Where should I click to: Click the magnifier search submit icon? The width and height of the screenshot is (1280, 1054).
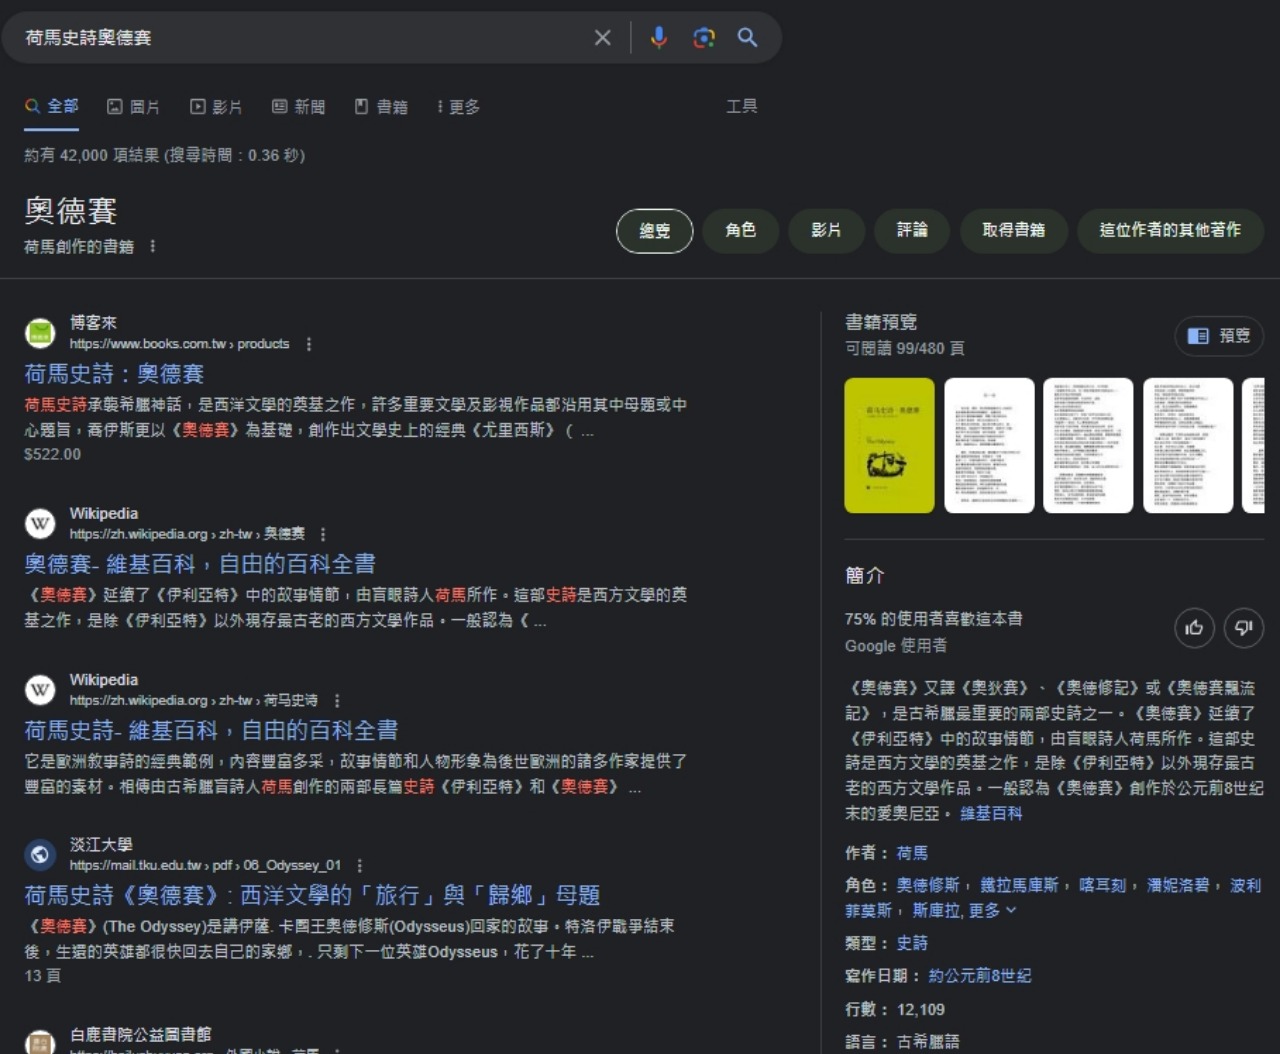pyautogui.click(x=747, y=38)
